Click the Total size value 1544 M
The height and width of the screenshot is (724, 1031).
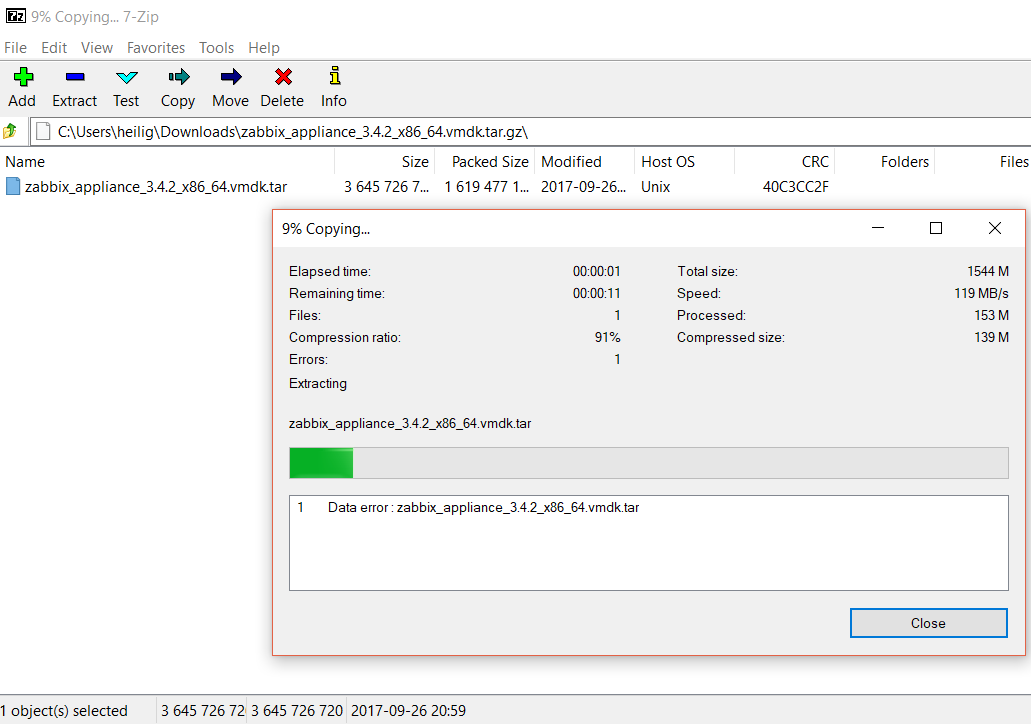[x=988, y=272]
